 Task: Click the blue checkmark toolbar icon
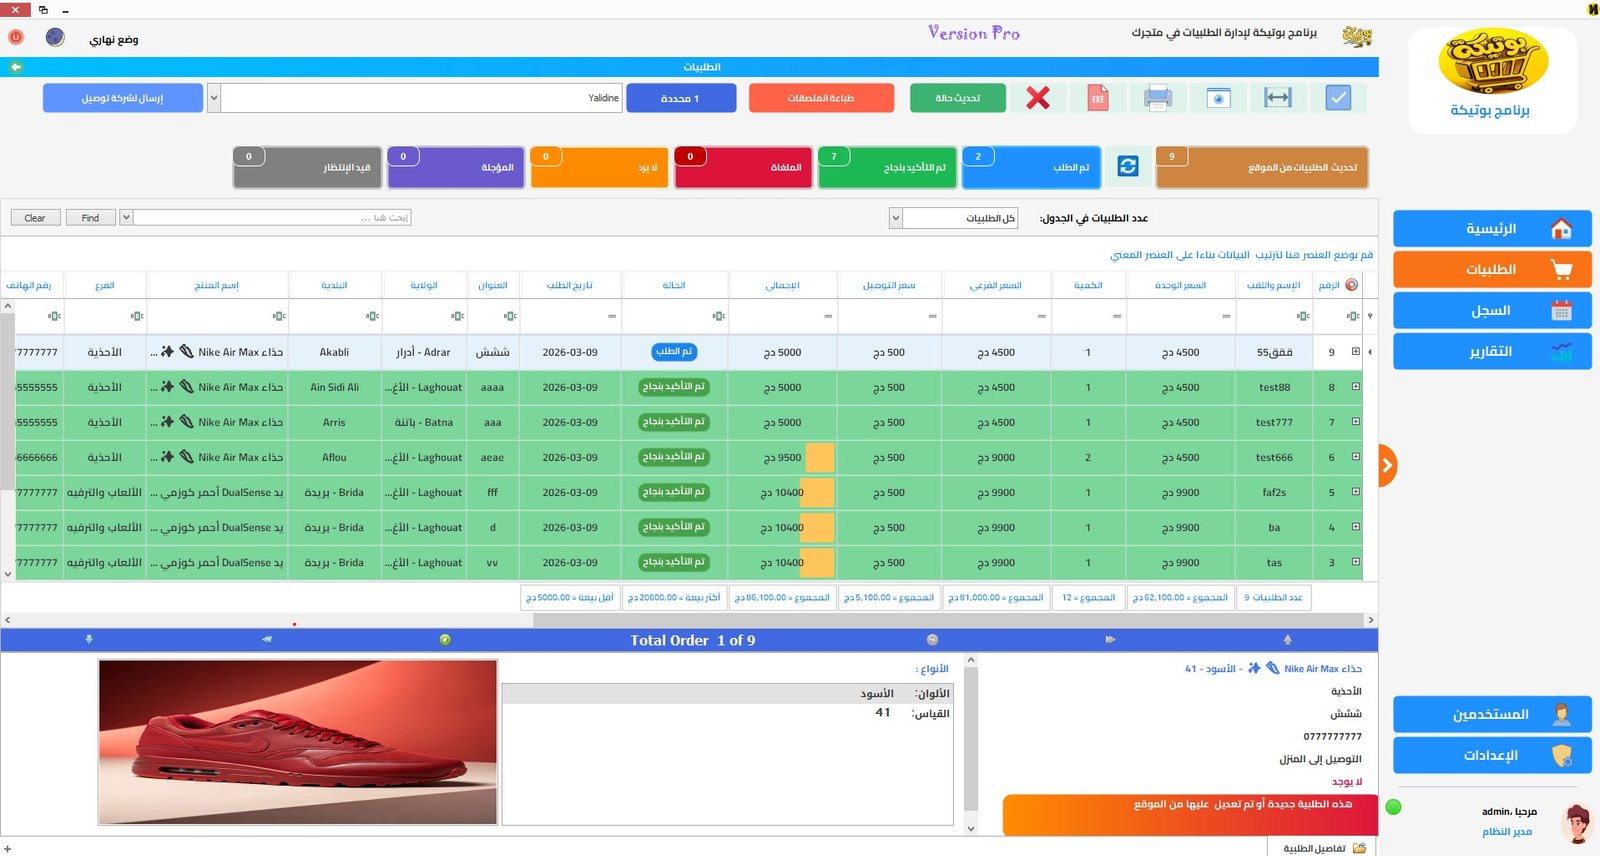click(x=1338, y=98)
